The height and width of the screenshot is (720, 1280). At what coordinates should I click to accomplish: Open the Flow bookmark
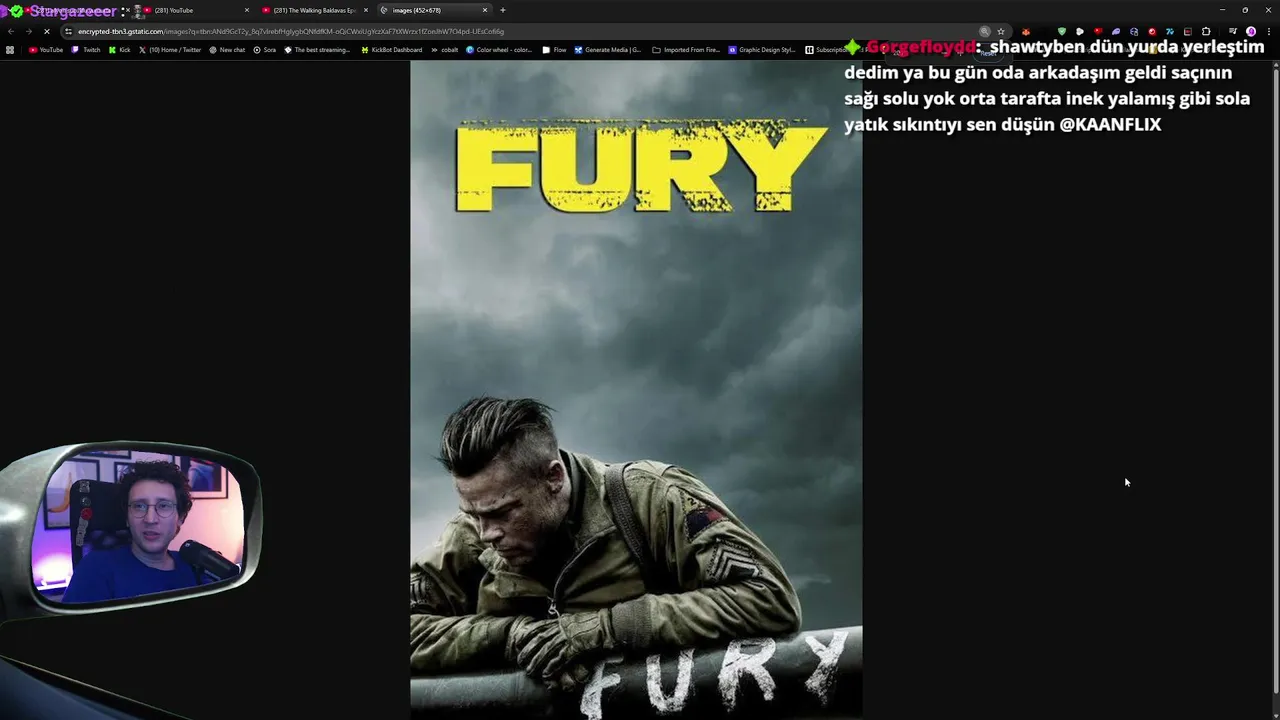554,49
